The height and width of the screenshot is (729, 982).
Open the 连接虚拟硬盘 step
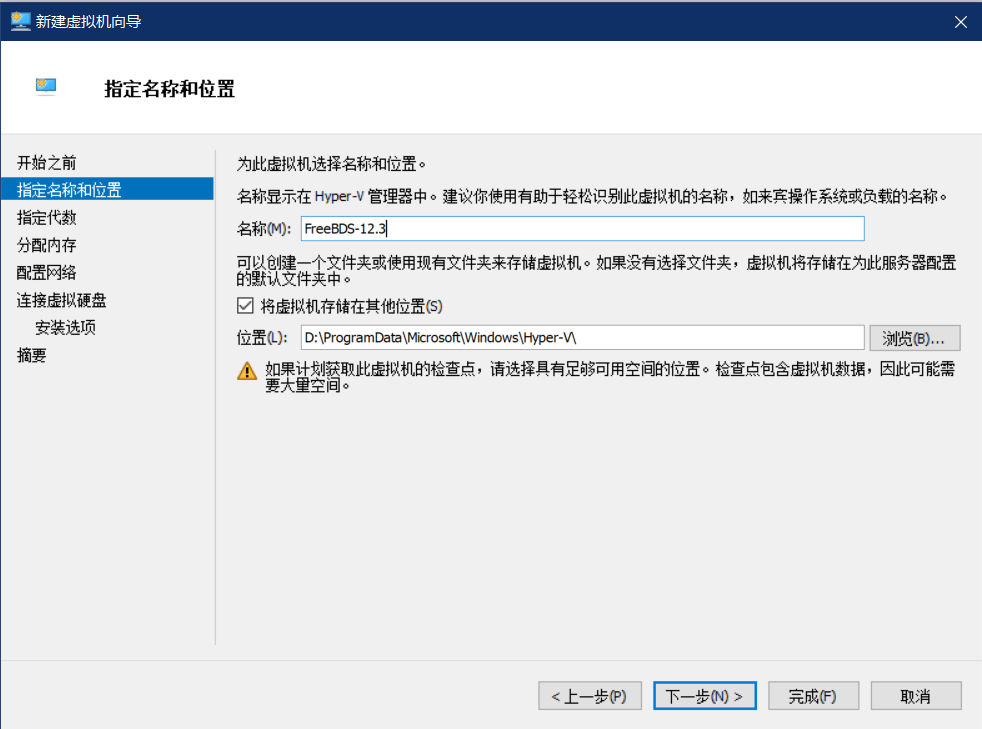click(61, 300)
